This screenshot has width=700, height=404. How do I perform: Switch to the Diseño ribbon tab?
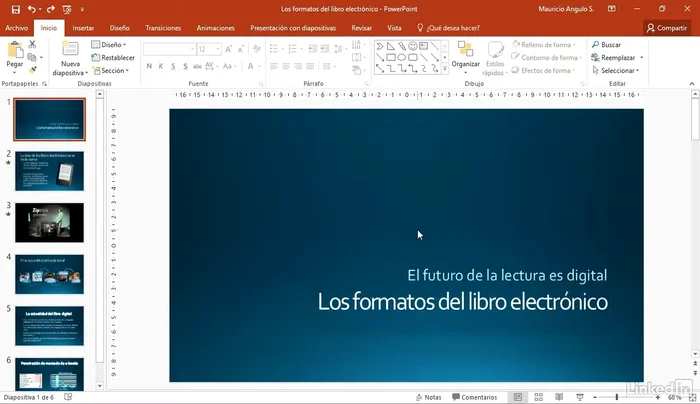pyautogui.click(x=120, y=28)
